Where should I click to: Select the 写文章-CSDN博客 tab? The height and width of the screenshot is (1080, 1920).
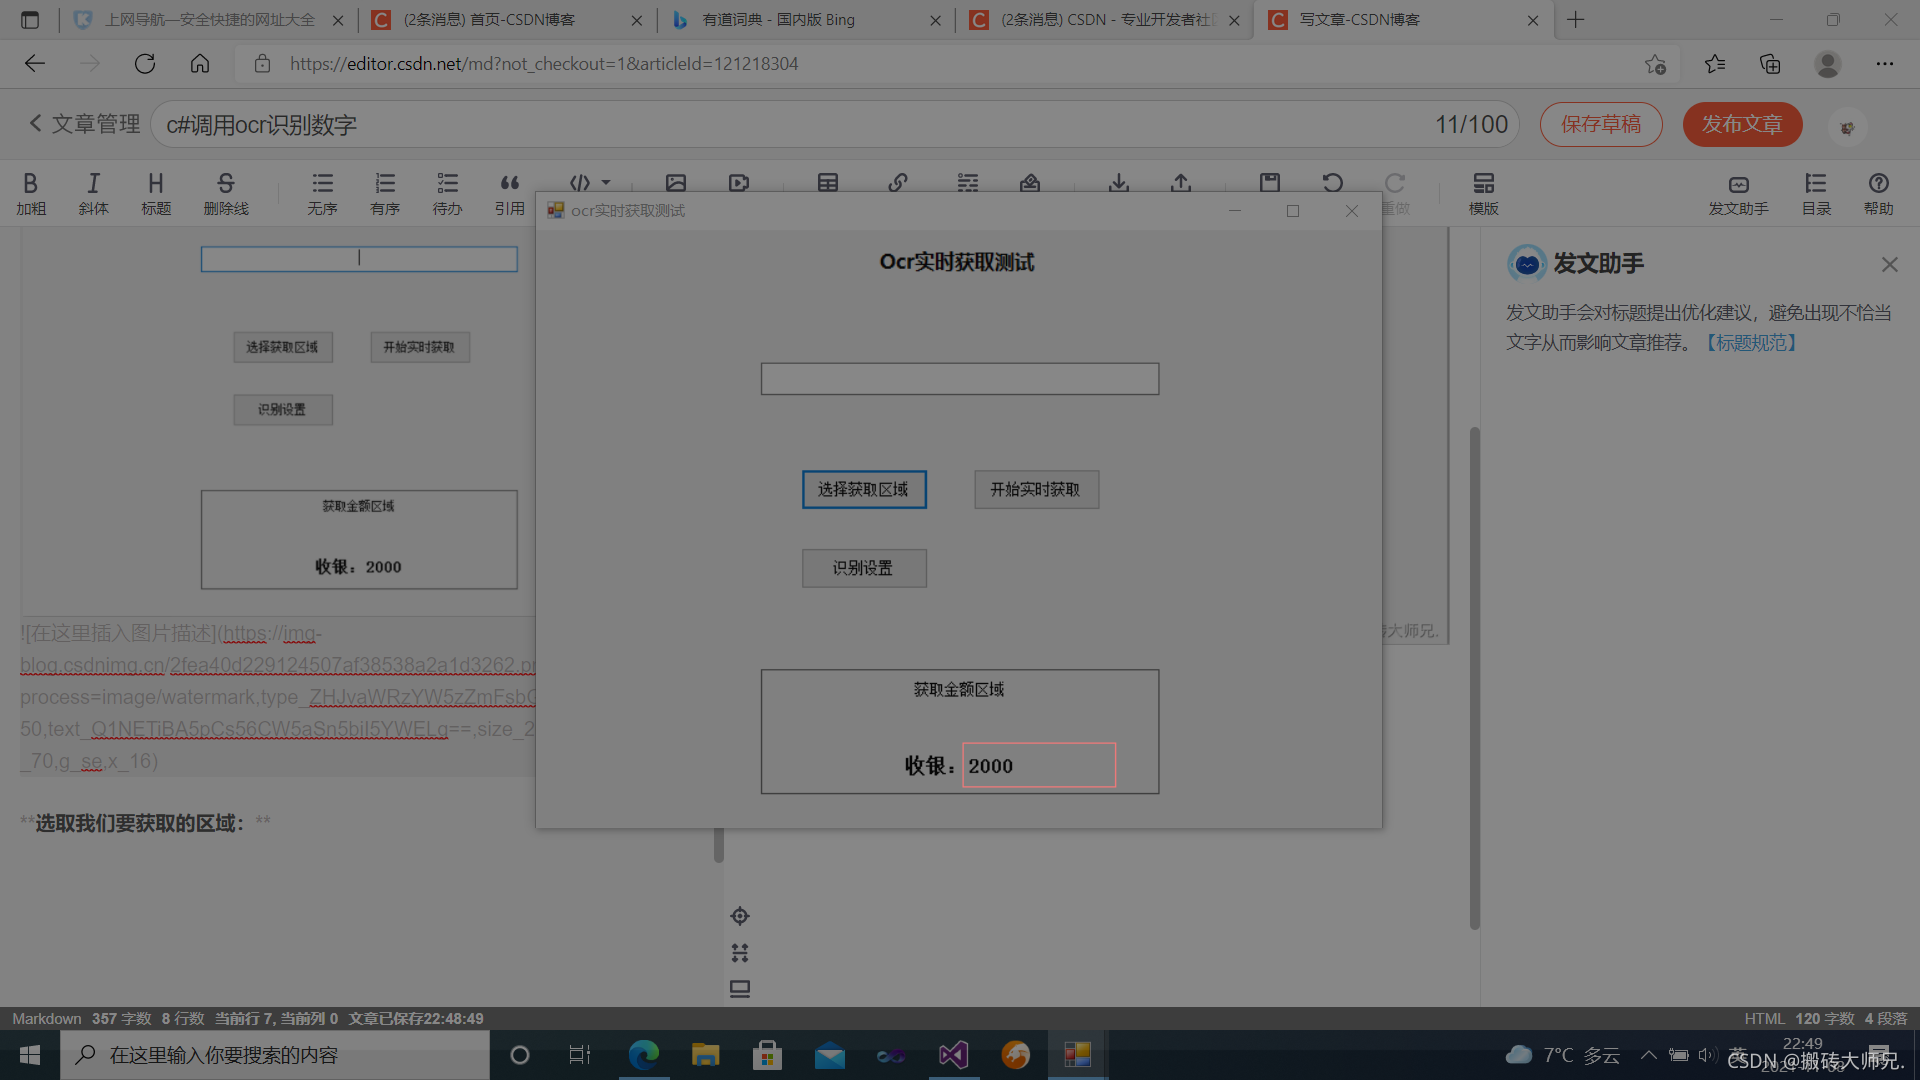1403,20
